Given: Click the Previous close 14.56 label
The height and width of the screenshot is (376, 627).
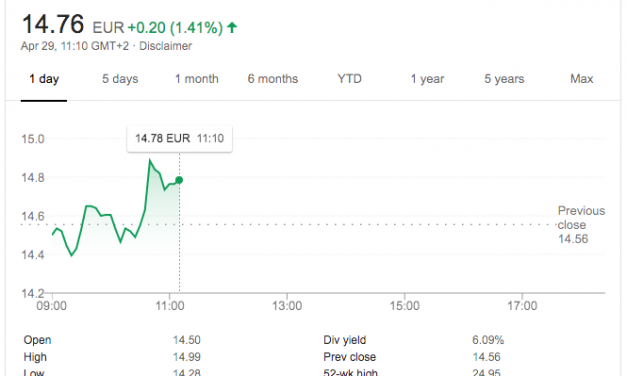Looking at the screenshot, I should pos(581,225).
